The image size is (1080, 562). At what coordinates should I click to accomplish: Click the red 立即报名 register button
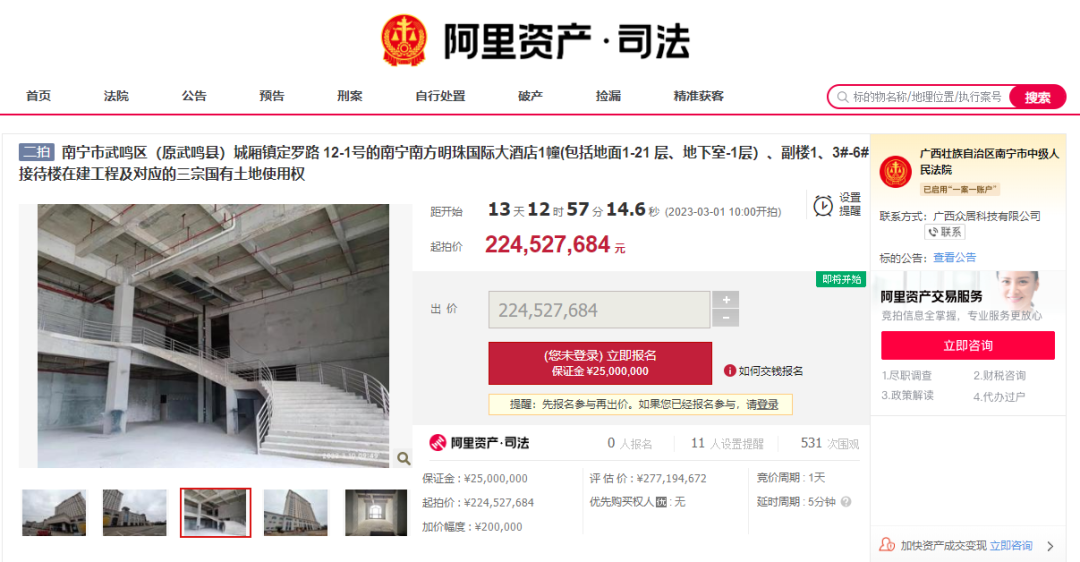pos(600,363)
